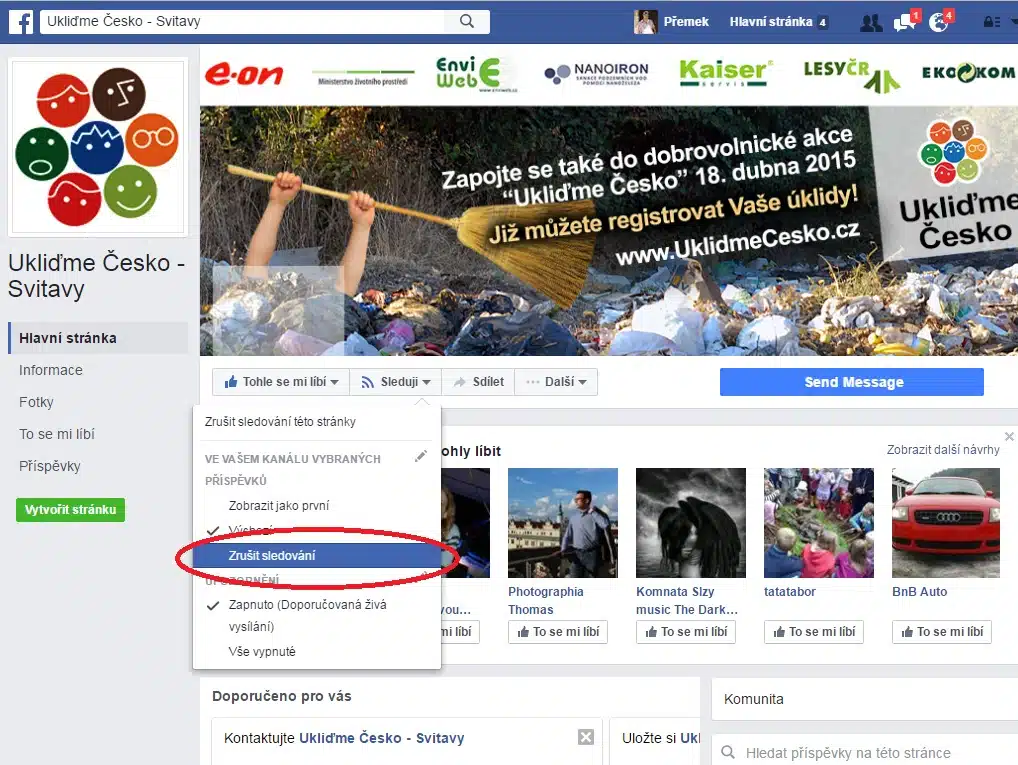The image size is (1018, 765).
Task: Open the friend requests icon
Action: click(871, 23)
